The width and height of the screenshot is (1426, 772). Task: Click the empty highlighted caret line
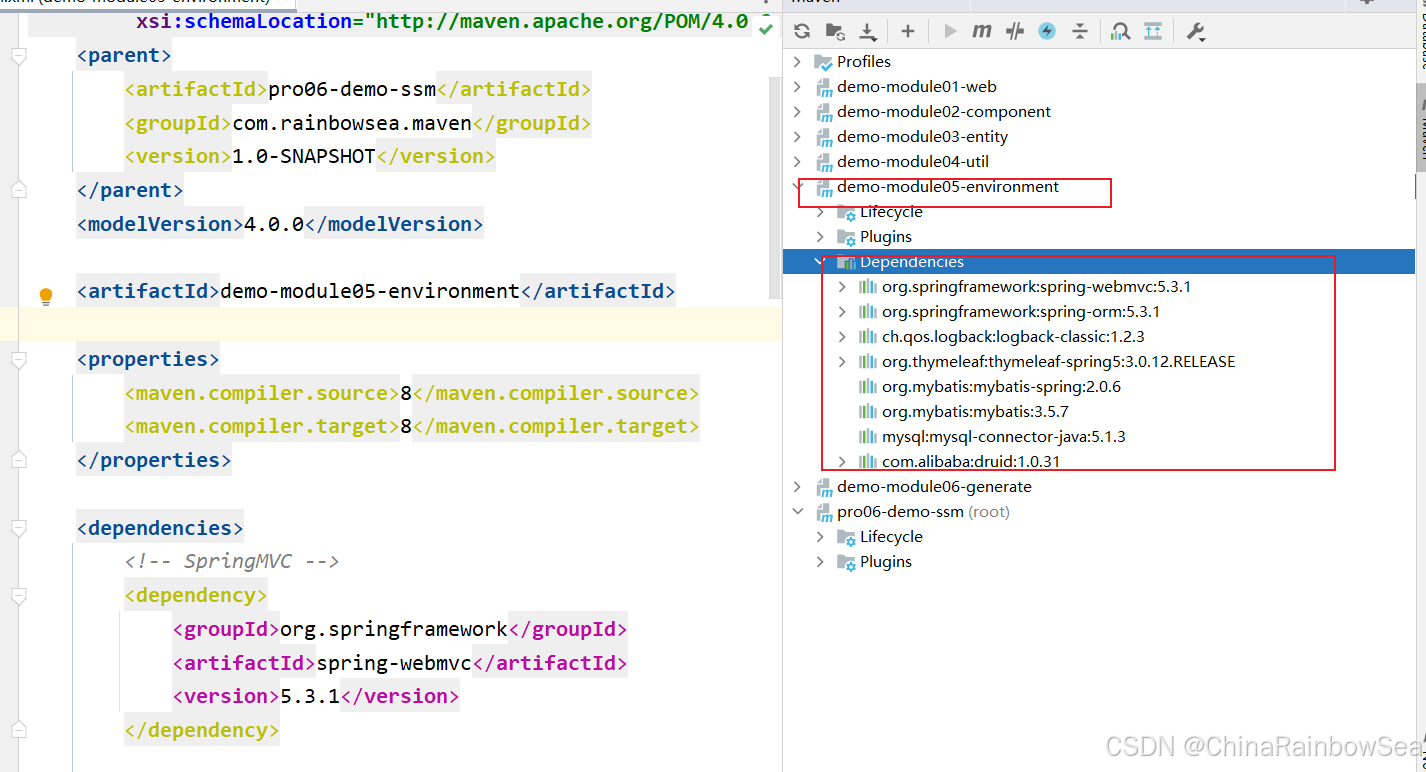pos(391,325)
